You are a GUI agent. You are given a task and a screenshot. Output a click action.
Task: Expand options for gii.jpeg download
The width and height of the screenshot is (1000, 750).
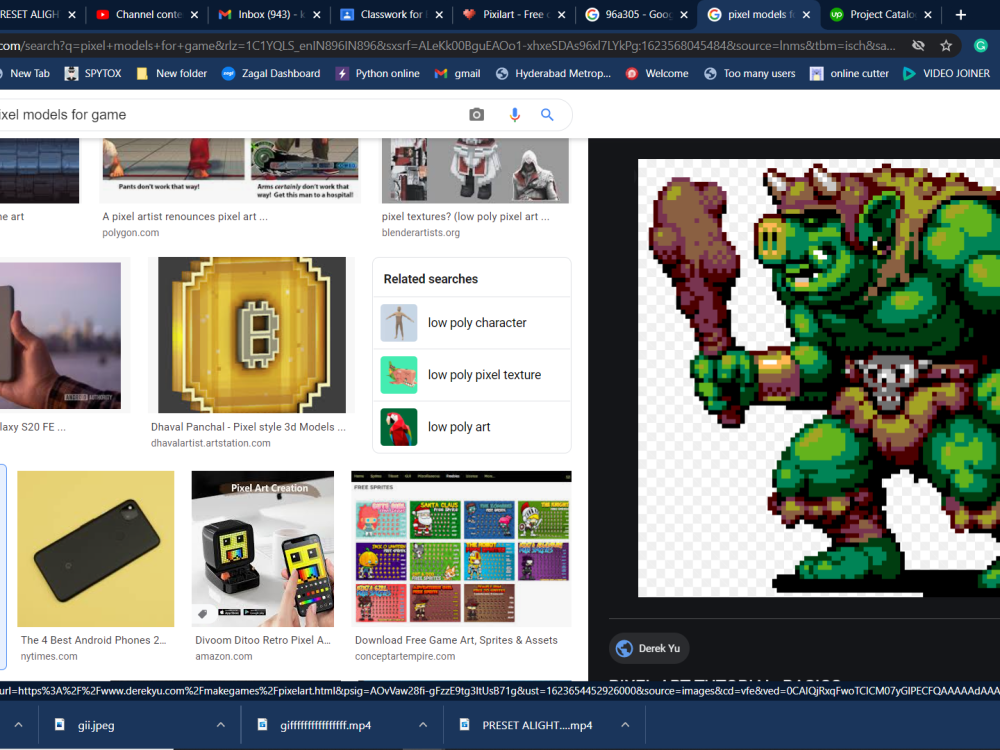(x=221, y=725)
